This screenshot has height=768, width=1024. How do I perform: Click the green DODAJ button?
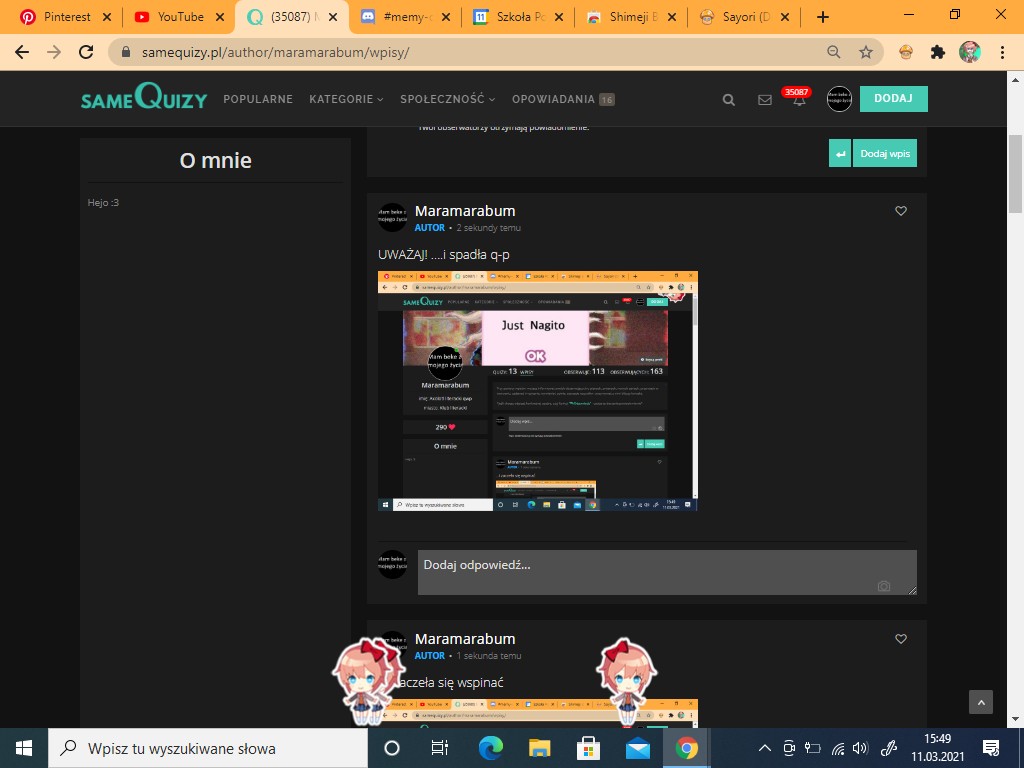click(893, 98)
